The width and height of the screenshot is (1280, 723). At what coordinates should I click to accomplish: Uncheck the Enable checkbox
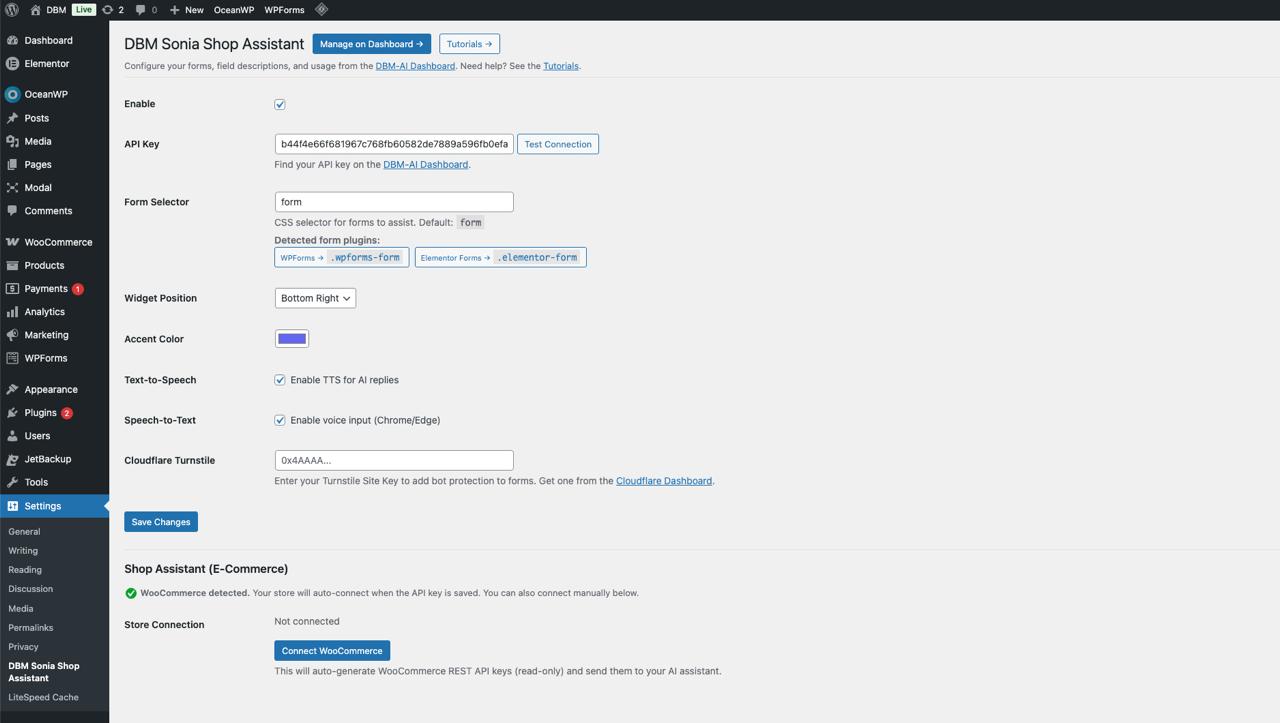click(280, 104)
